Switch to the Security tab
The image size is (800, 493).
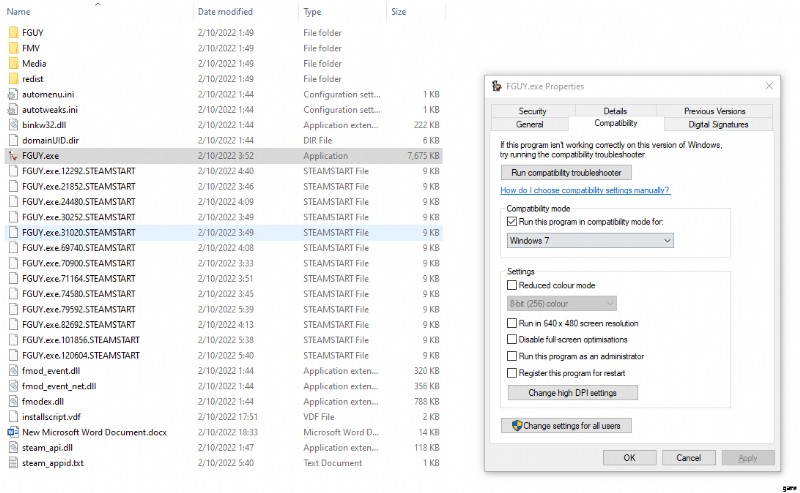(x=533, y=111)
